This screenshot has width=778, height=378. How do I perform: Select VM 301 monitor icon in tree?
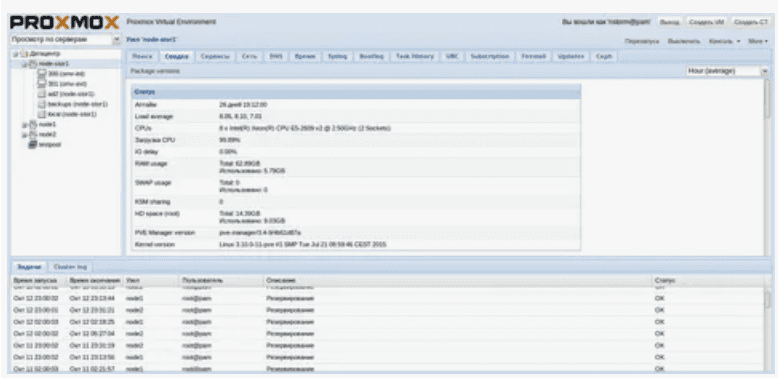pyautogui.click(x=43, y=84)
